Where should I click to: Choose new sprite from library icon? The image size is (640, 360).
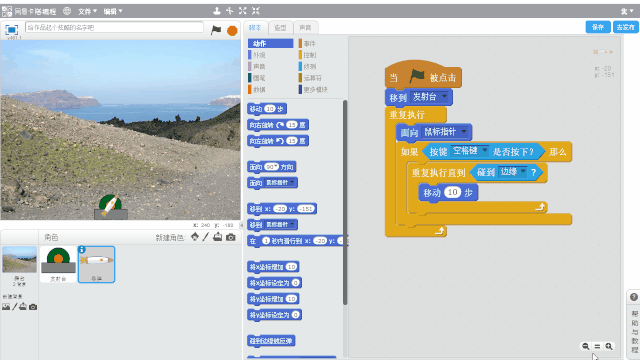195,237
